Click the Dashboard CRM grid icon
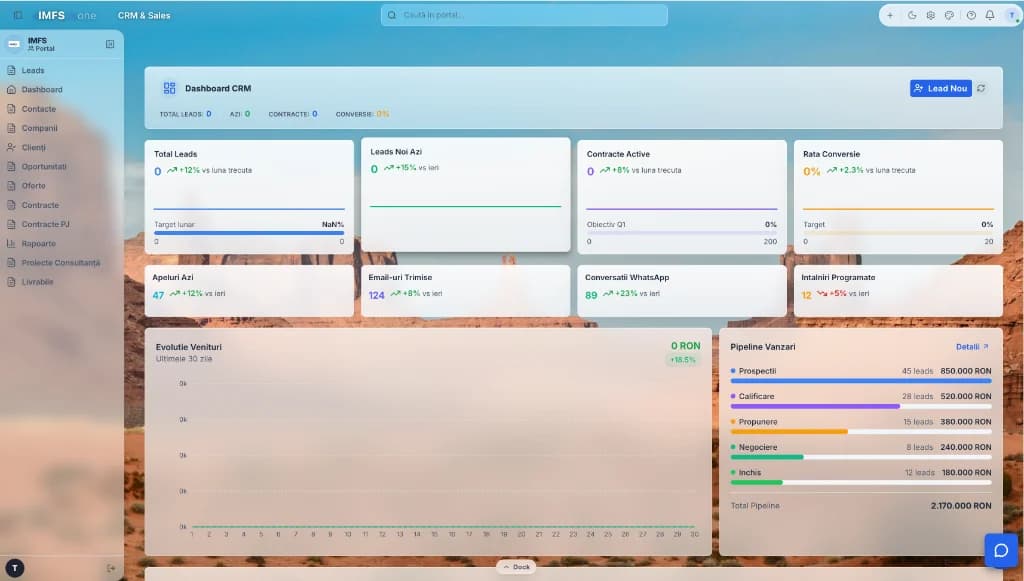 [169, 88]
